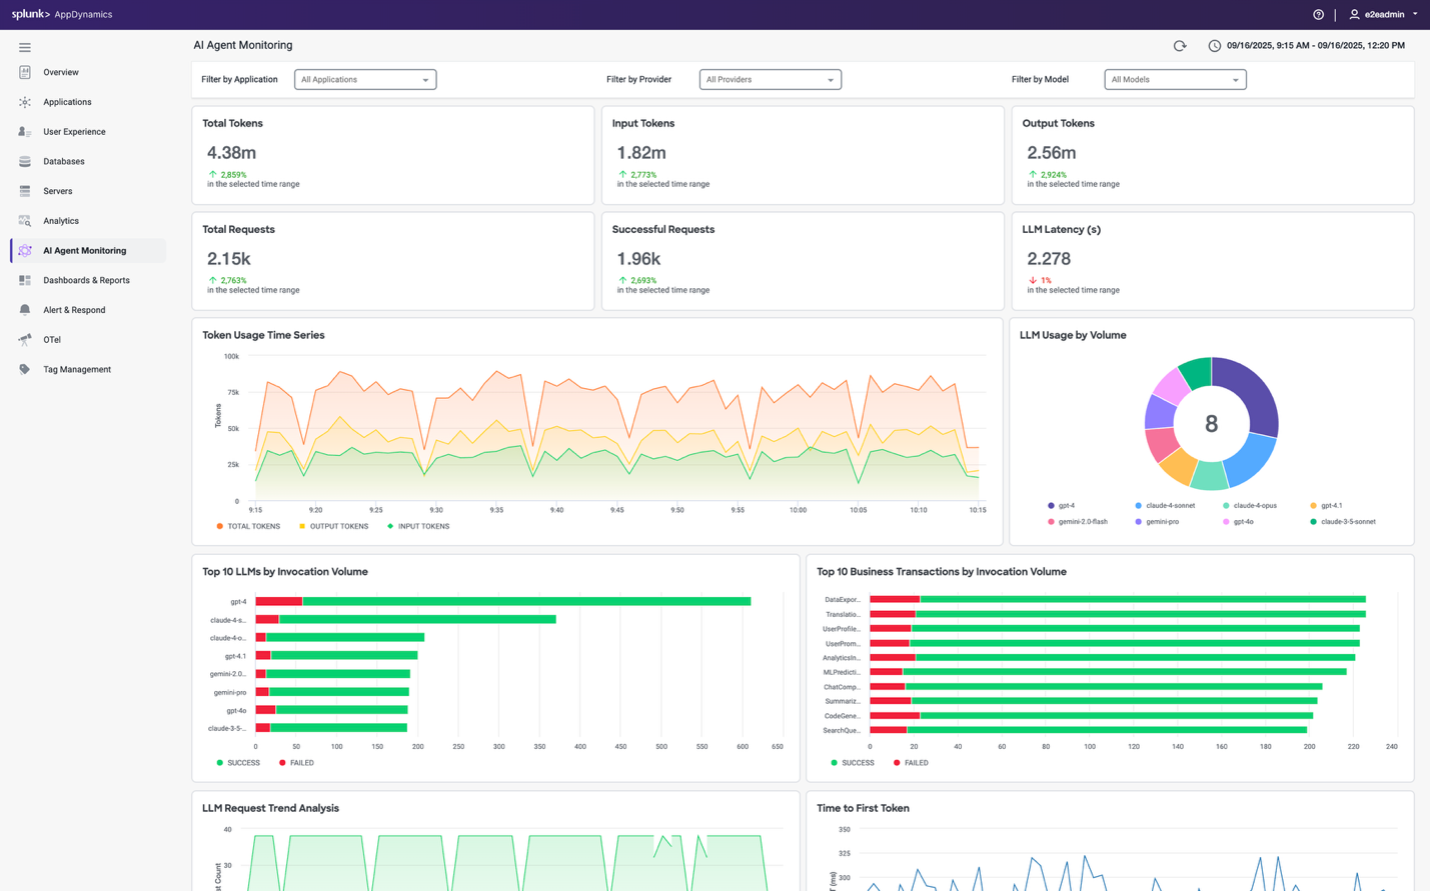Select Analytics in the left navigation
Screen dimensions: 1430x895
click(61, 221)
